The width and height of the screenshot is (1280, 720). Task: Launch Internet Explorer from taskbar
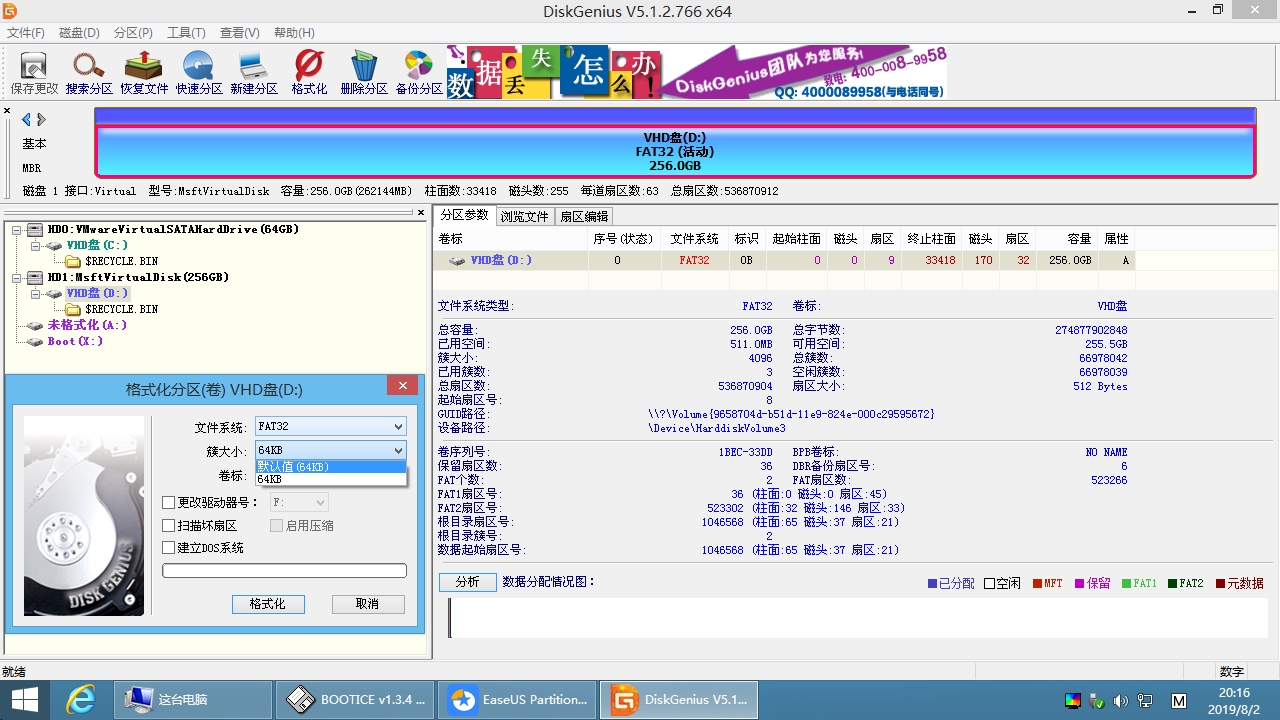coord(80,700)
